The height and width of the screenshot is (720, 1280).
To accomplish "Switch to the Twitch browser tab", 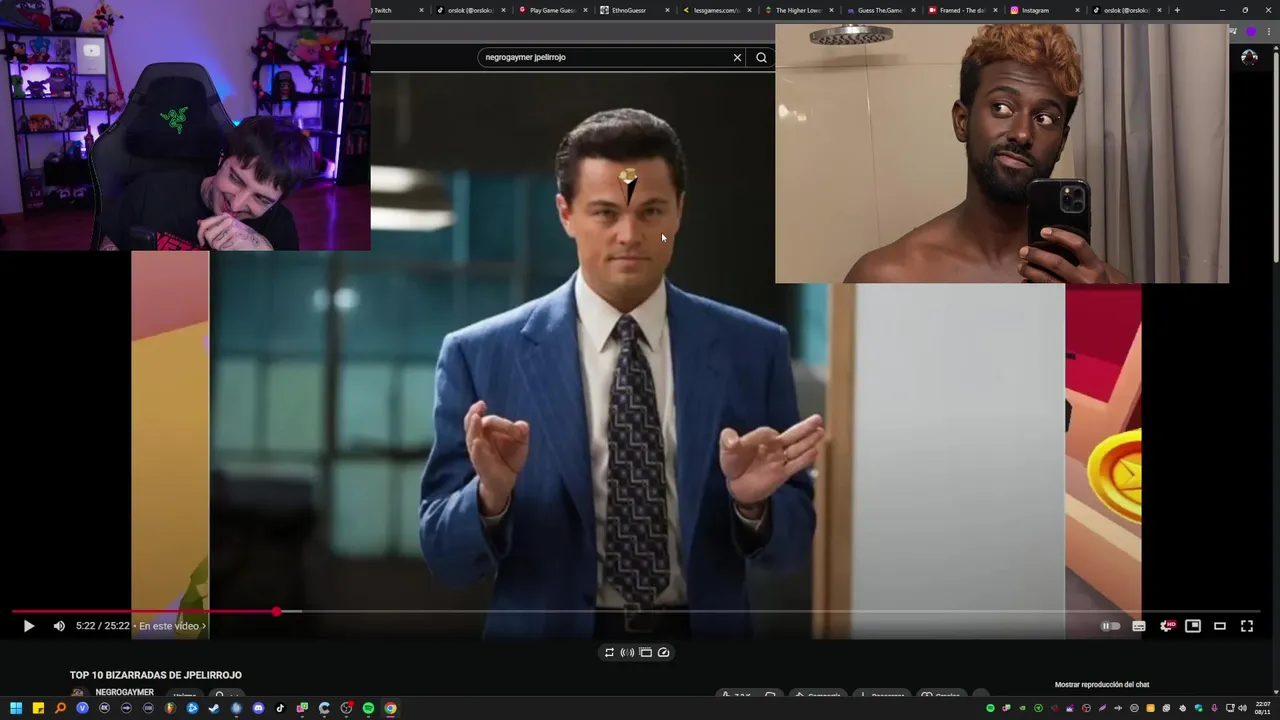I will 395,10.
